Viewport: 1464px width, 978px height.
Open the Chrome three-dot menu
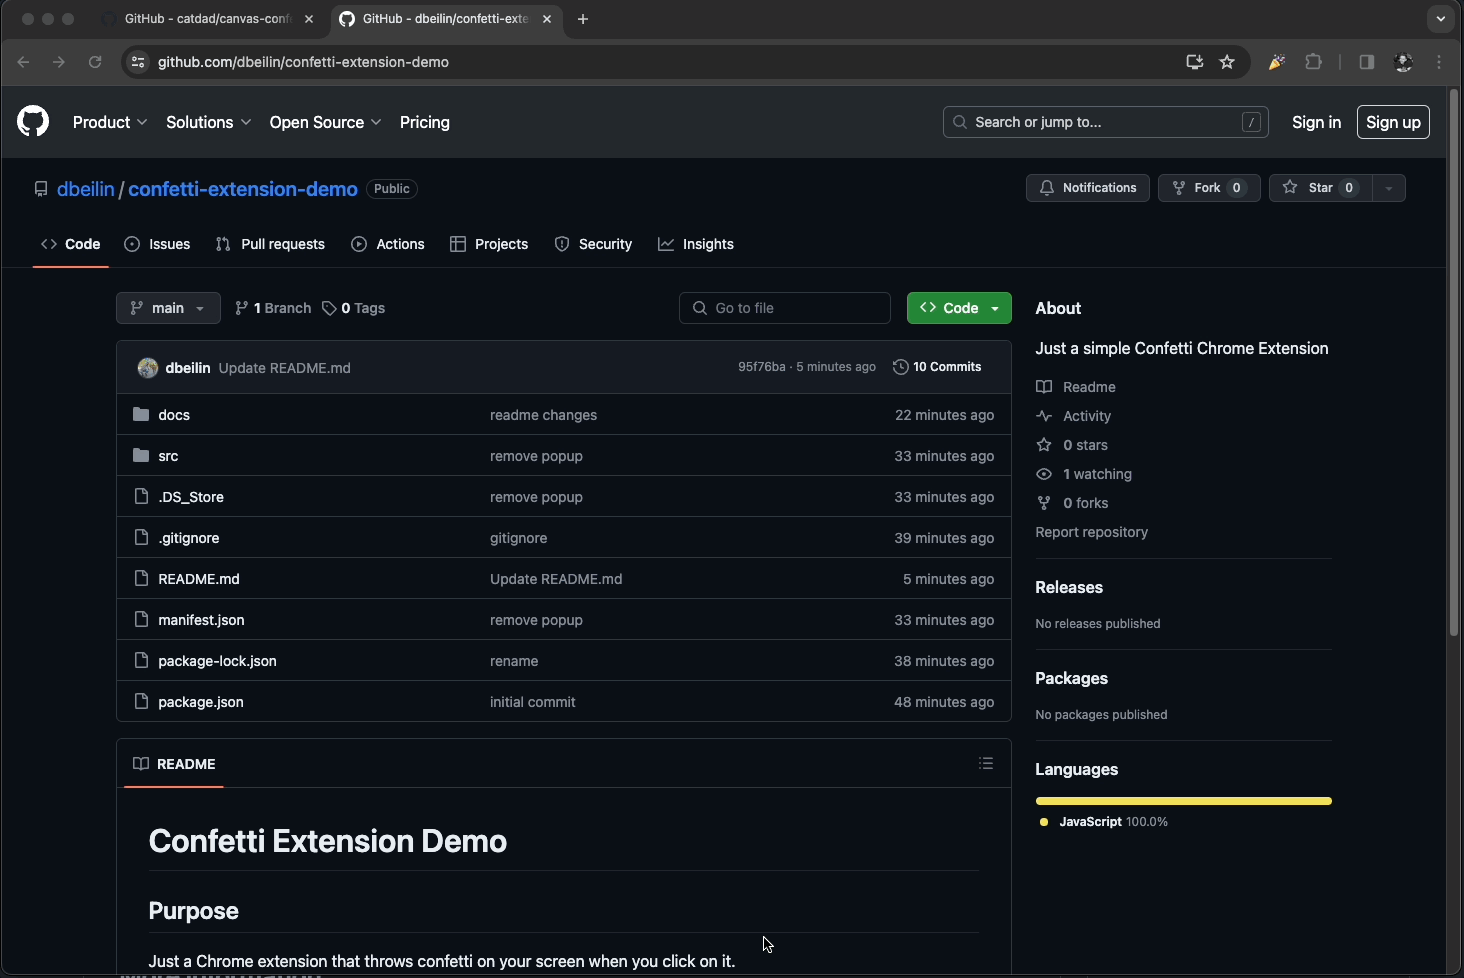click(x=1439, y=62)
